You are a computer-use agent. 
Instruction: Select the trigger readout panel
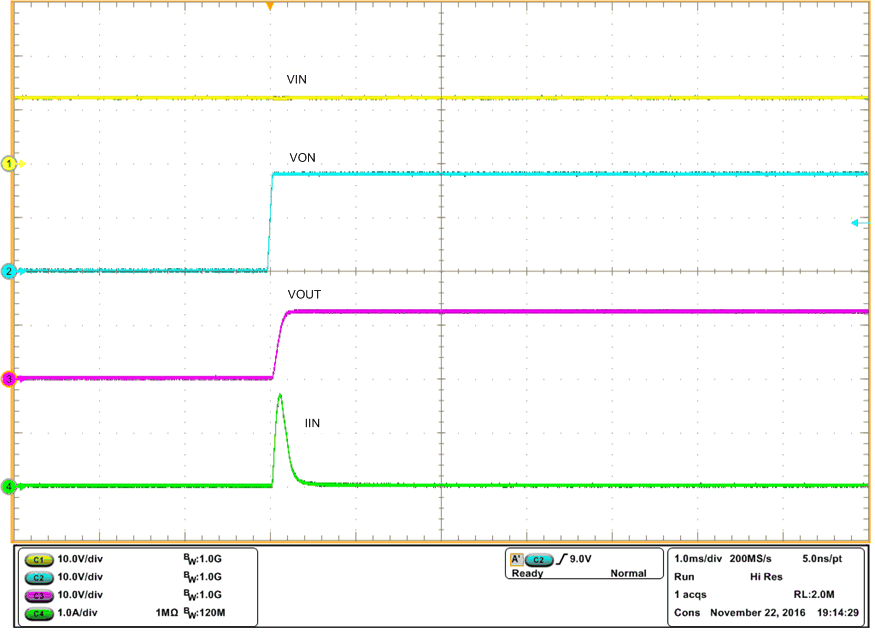pyautogui.click(x=583, y=566)
